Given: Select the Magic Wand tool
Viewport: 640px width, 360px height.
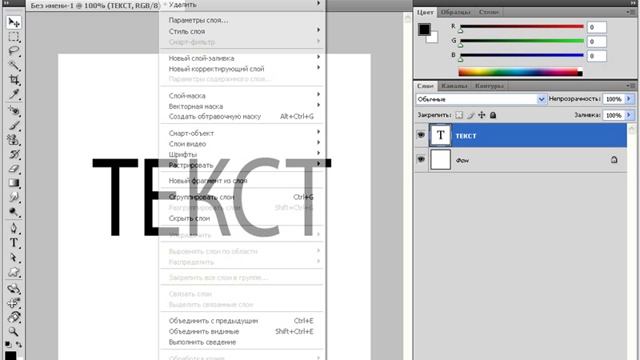Looking at the screenshot, I should coord(13,65).
